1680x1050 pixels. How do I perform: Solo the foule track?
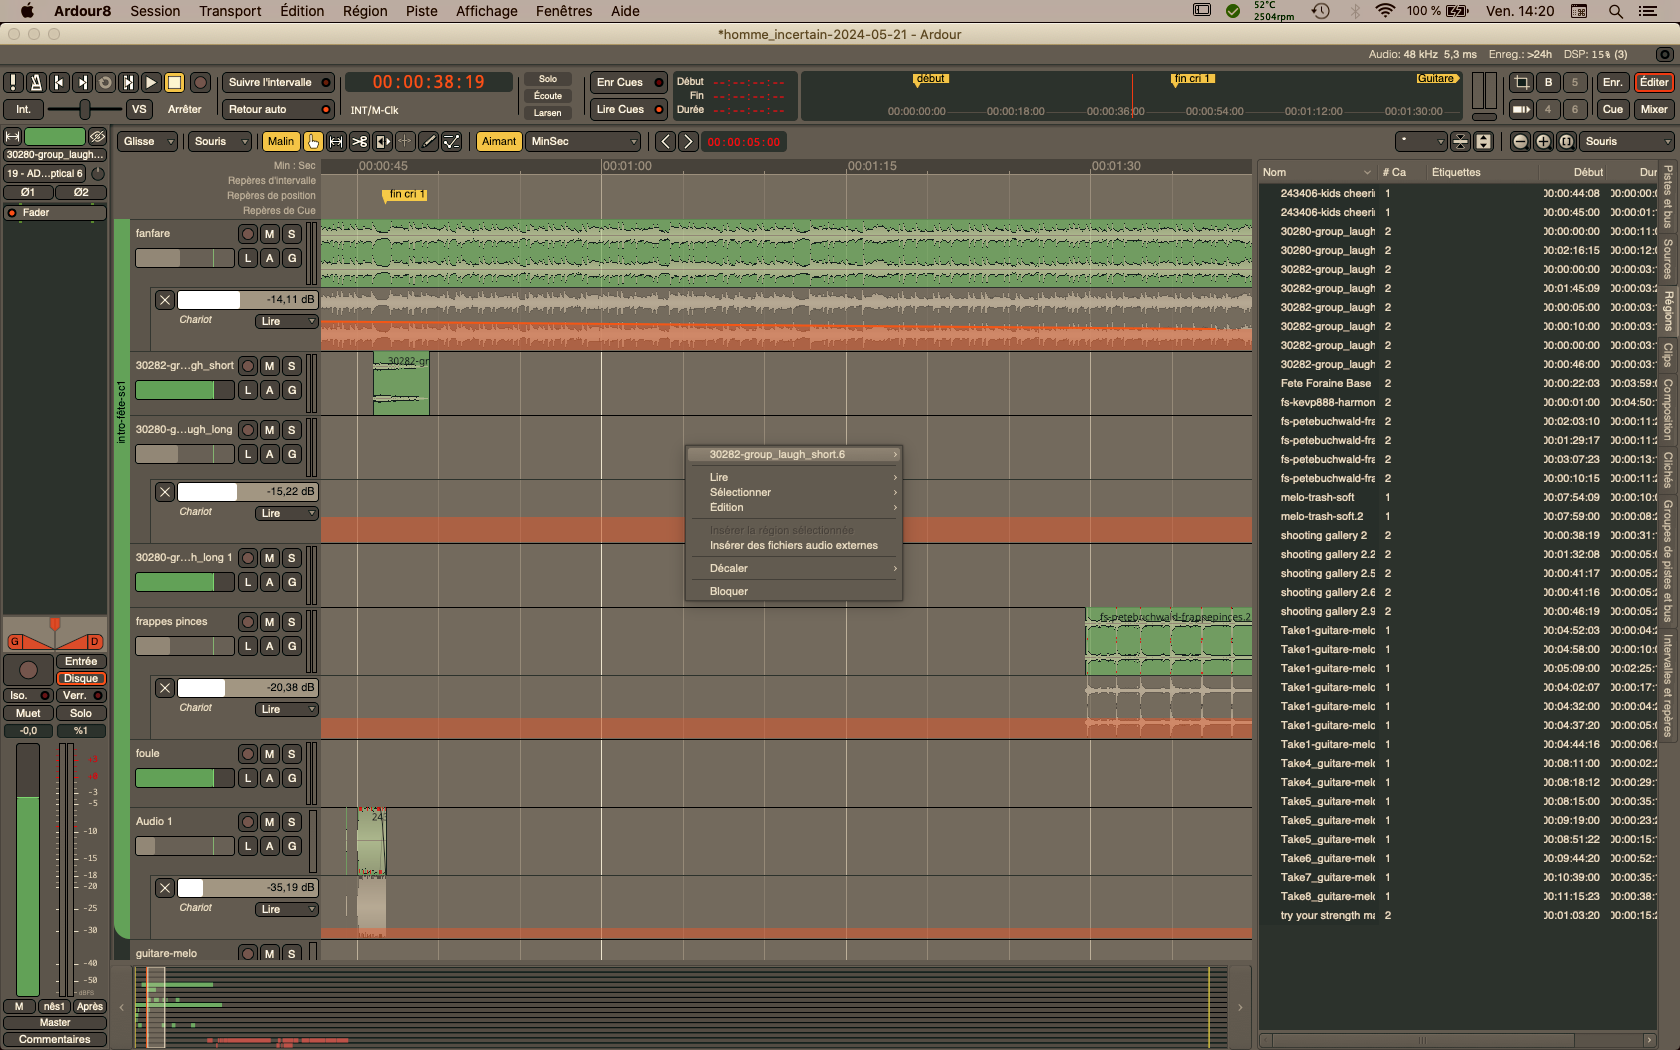coord(291,754)
